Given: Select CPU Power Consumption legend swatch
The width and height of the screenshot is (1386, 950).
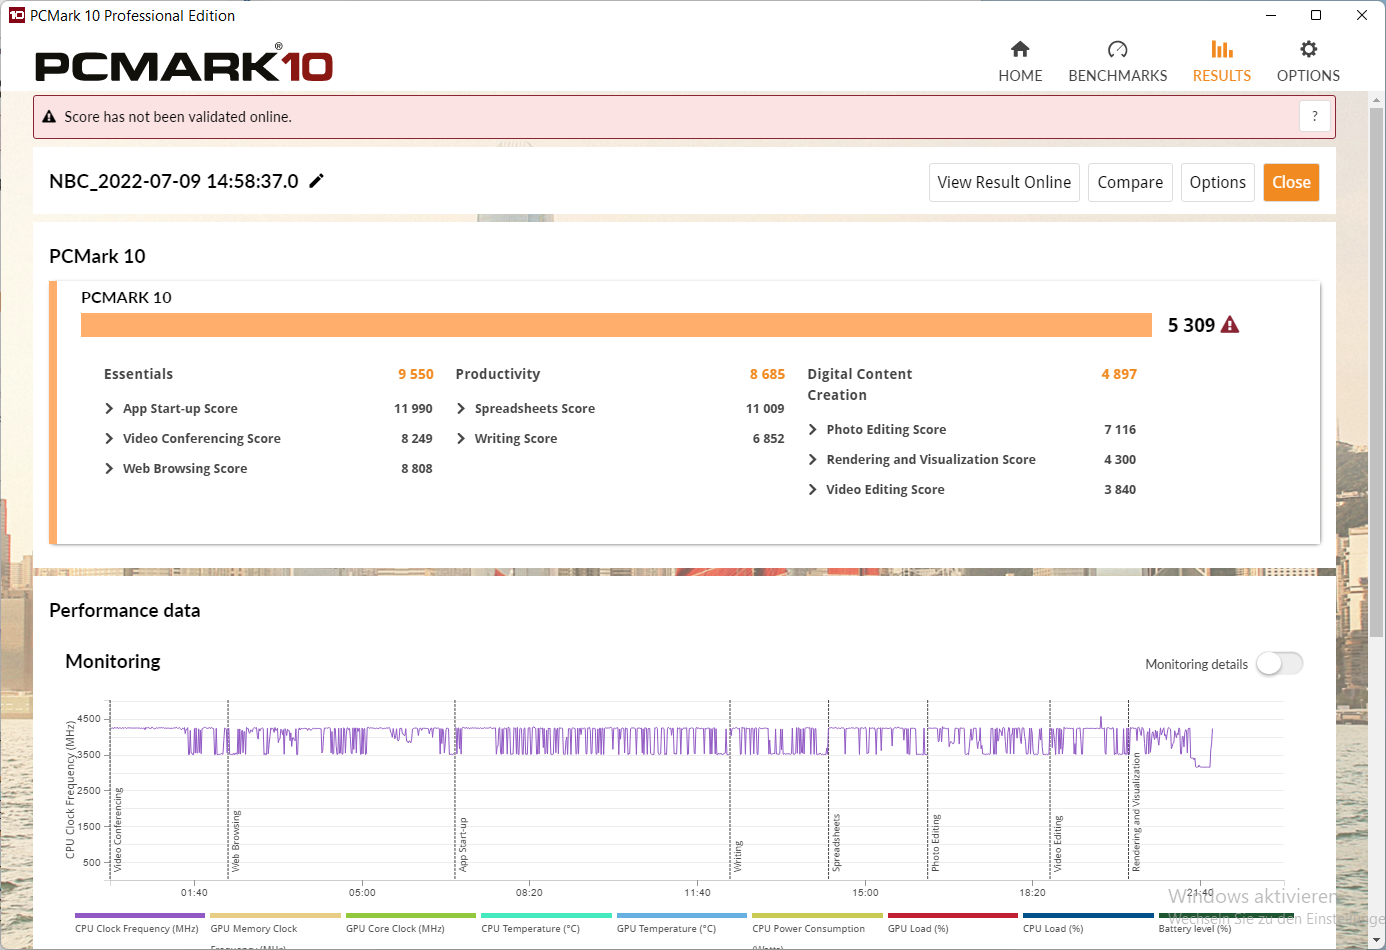Looking at the screenshot, I should pos(817,915).
